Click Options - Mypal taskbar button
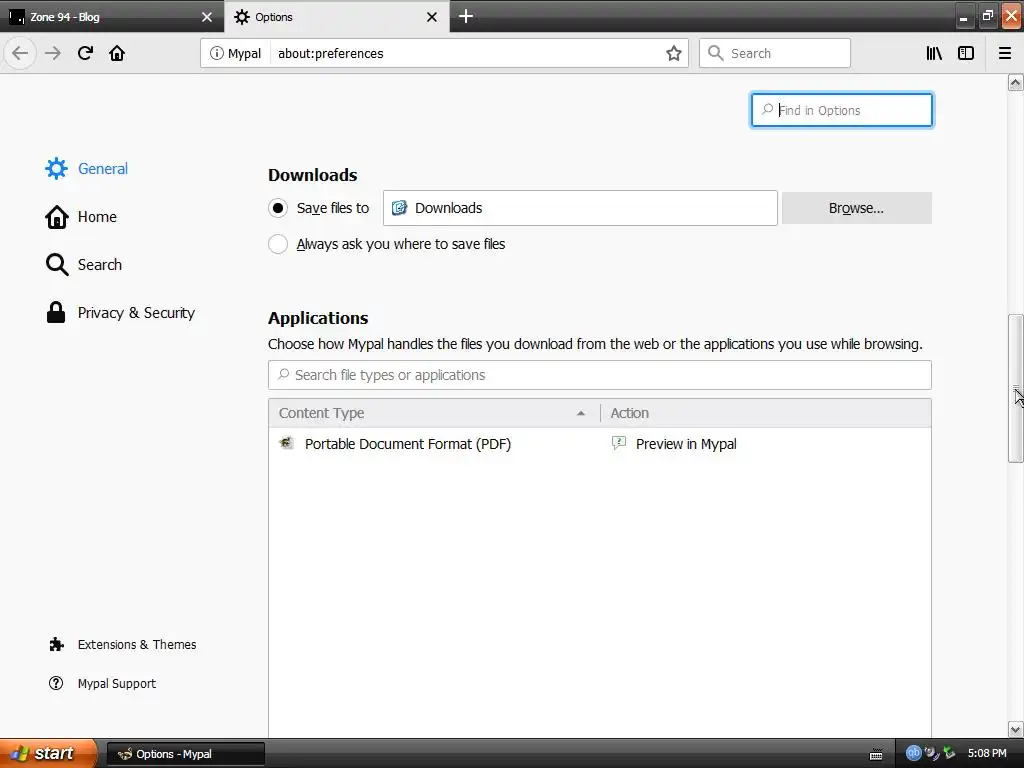Viewport: 1024px width, 768px height. coord(186,754)
